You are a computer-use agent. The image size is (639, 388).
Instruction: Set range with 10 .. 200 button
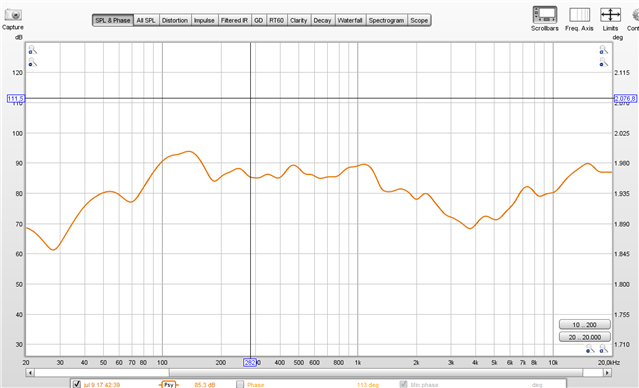(584, 324)
